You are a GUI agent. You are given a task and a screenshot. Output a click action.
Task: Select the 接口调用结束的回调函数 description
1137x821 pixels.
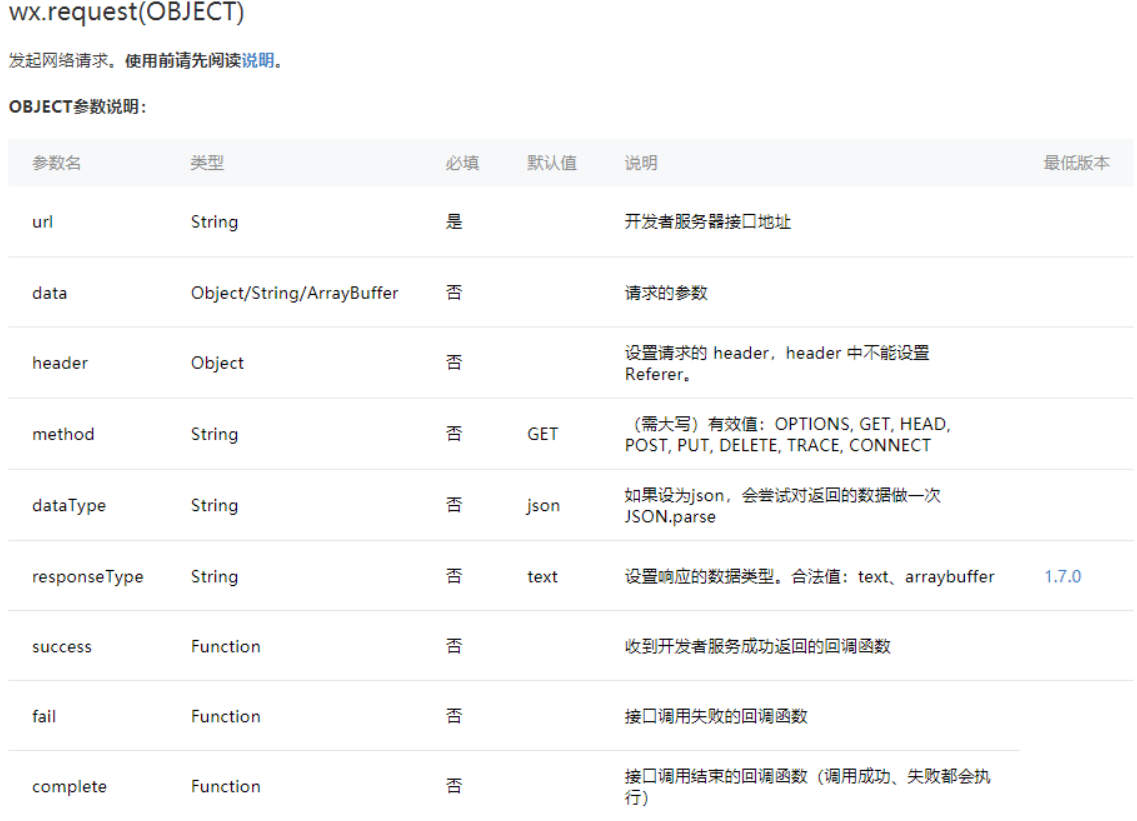[x=807, y=787]
